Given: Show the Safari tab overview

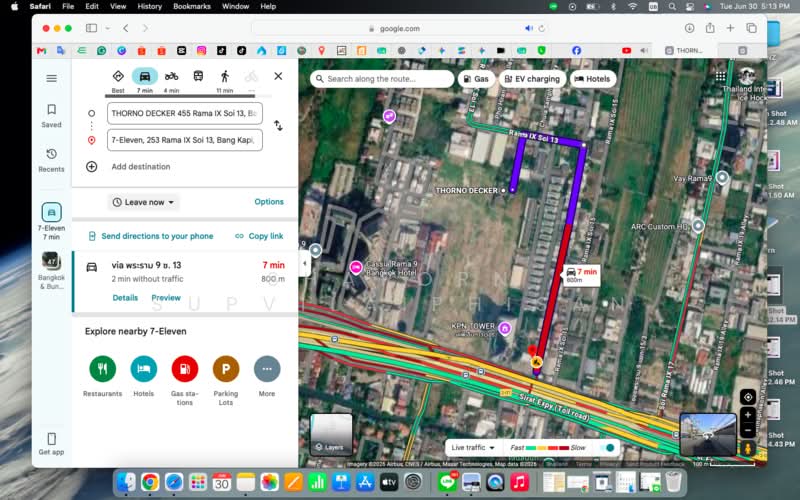Looking at the screenshot, I should tap(751, 29).
